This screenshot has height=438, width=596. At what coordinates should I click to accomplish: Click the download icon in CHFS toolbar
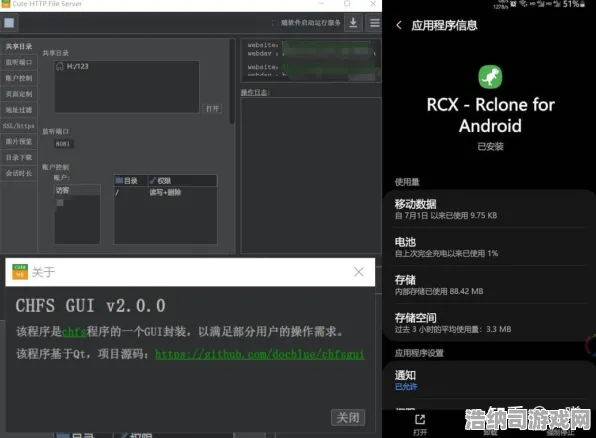[353, 23]
